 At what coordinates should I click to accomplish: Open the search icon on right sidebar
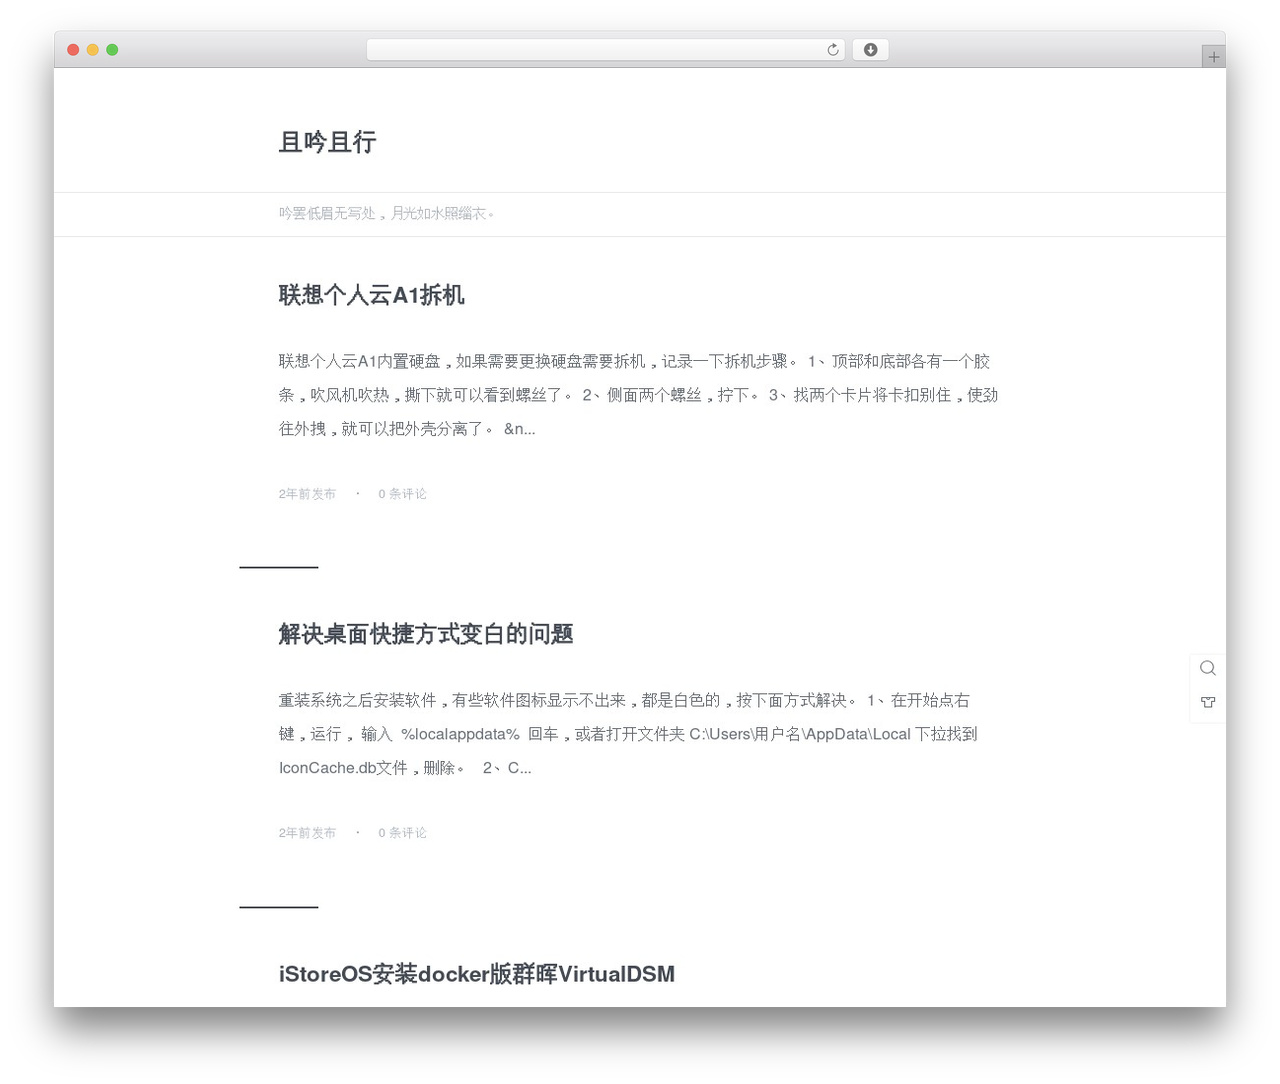1208,668
